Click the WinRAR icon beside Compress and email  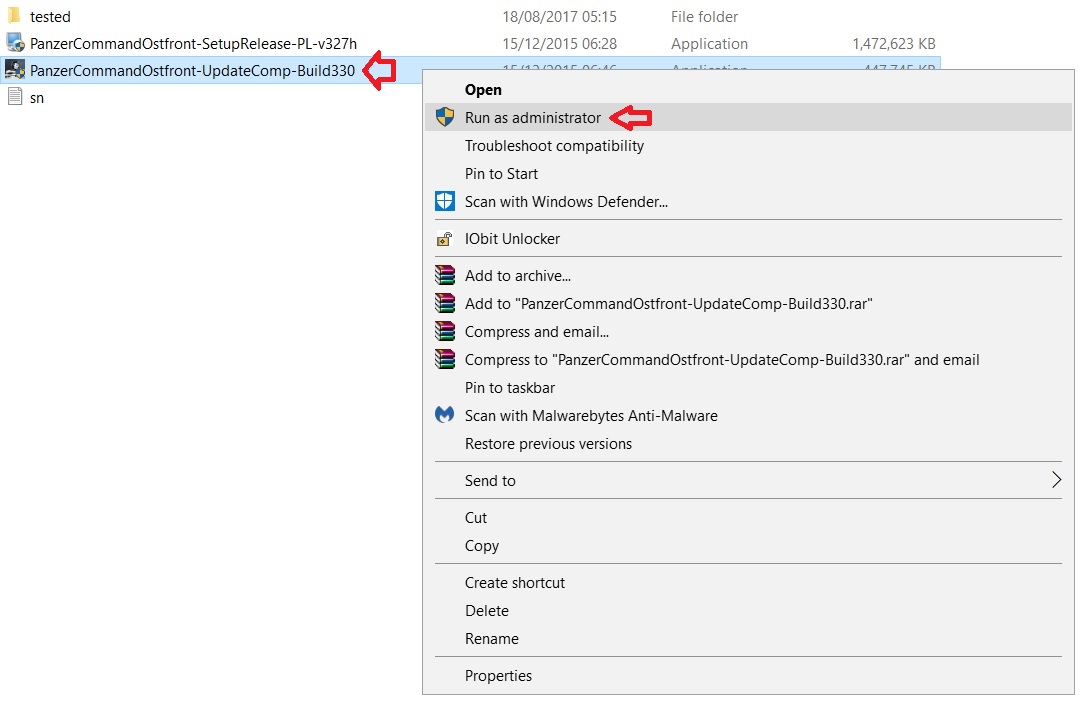click(x=445, y=331)
